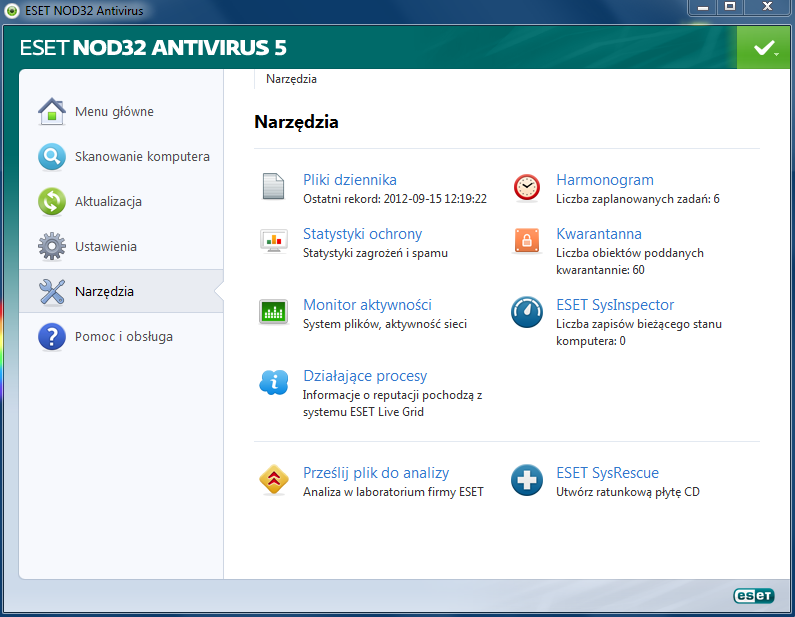Click the Narzędzia wrench and screwdriver icon
795x617 pixels.
point(52,292)
